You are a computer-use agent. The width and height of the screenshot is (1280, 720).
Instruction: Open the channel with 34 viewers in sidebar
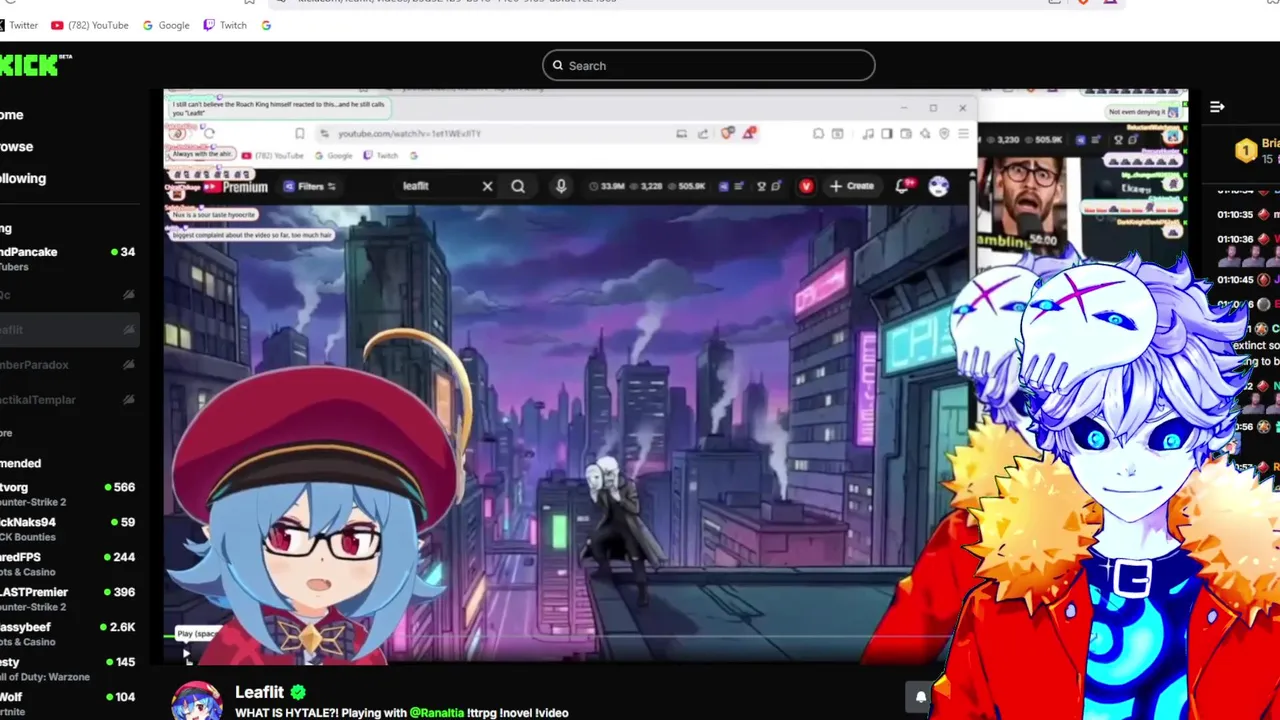68,259
